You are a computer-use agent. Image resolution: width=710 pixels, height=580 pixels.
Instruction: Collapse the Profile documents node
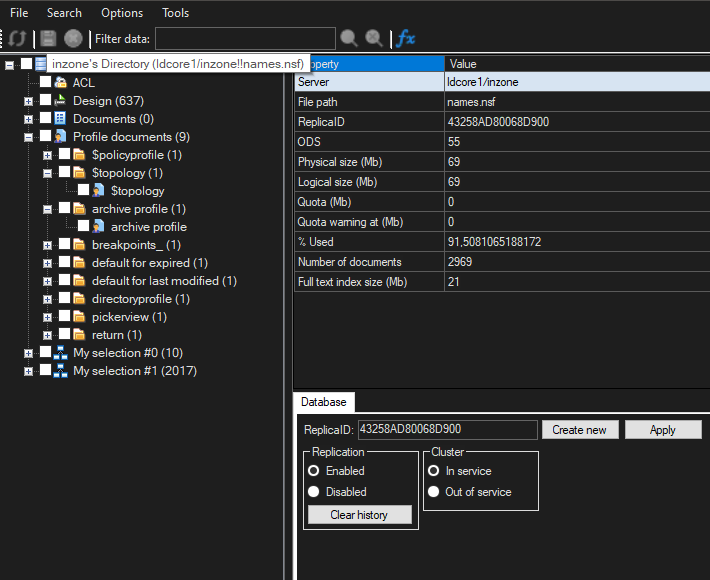coord(29,137)
